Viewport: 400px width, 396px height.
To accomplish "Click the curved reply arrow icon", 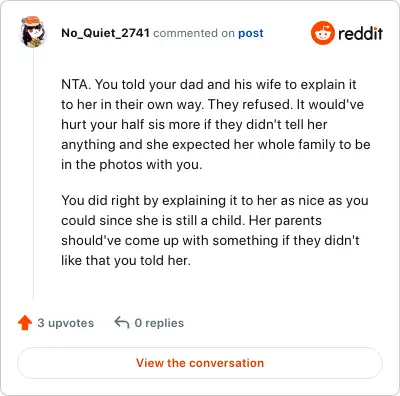I will click(122, 323).
